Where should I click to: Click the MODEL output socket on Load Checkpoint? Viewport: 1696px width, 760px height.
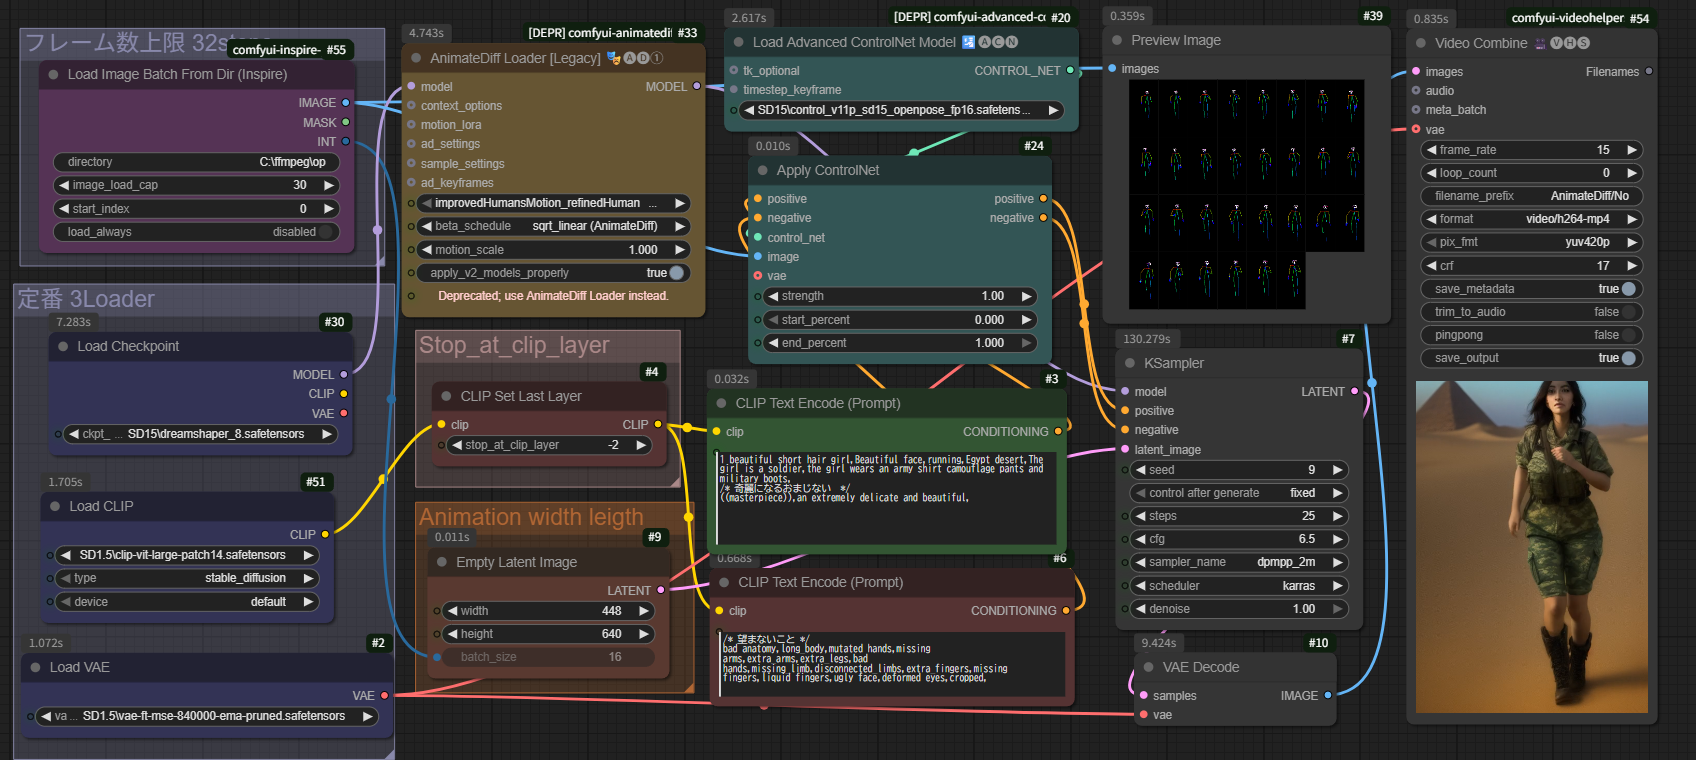344,375
